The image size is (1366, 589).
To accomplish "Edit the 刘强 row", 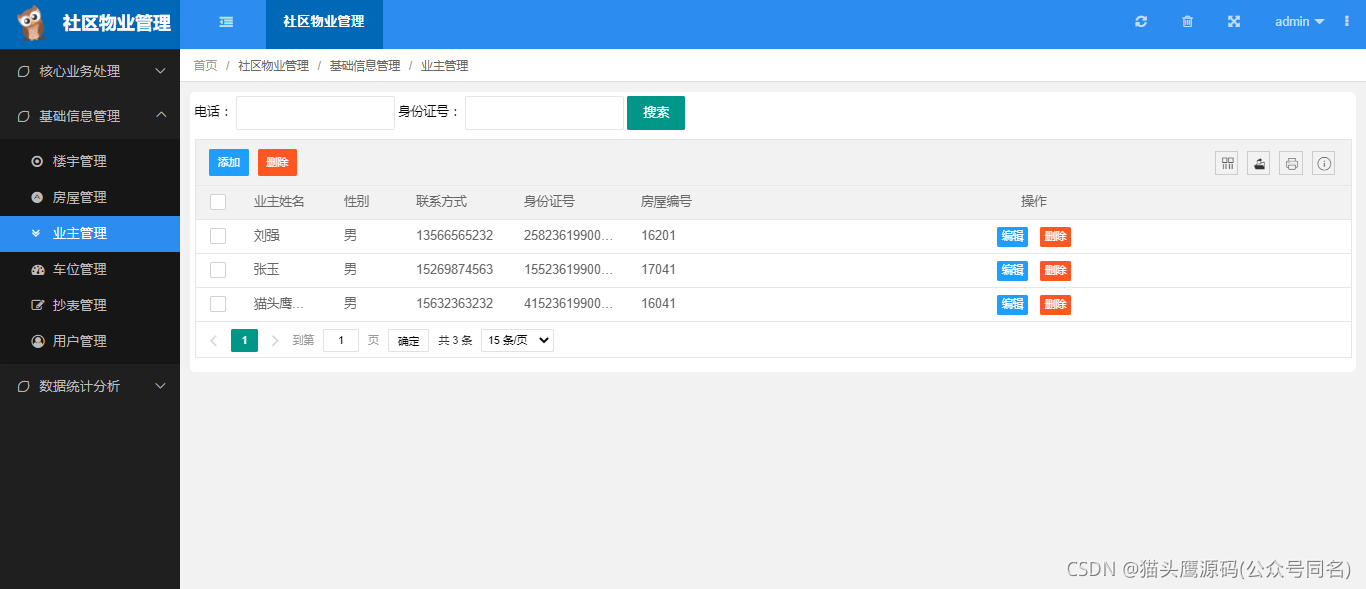I will click(x=1012, y=237).
